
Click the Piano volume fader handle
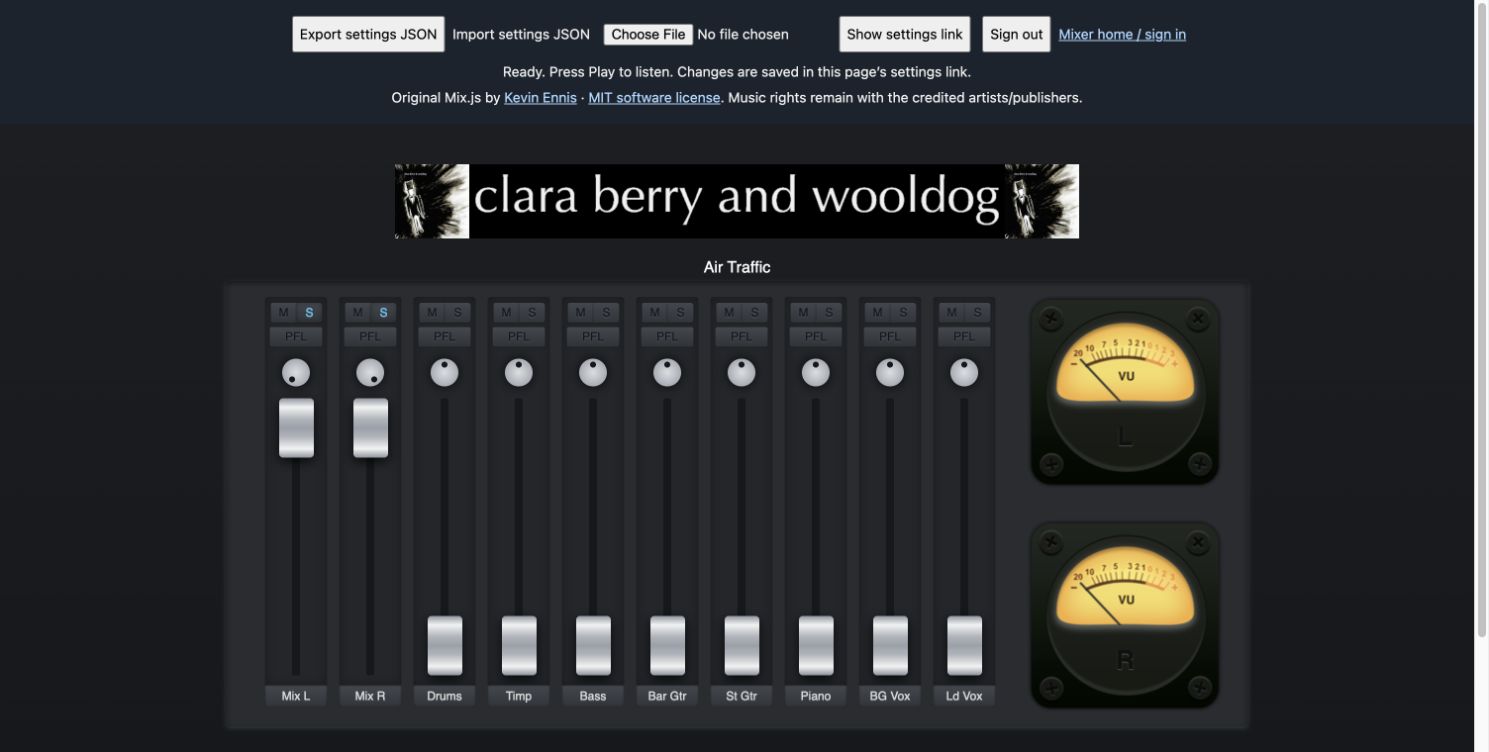point(816,646)
